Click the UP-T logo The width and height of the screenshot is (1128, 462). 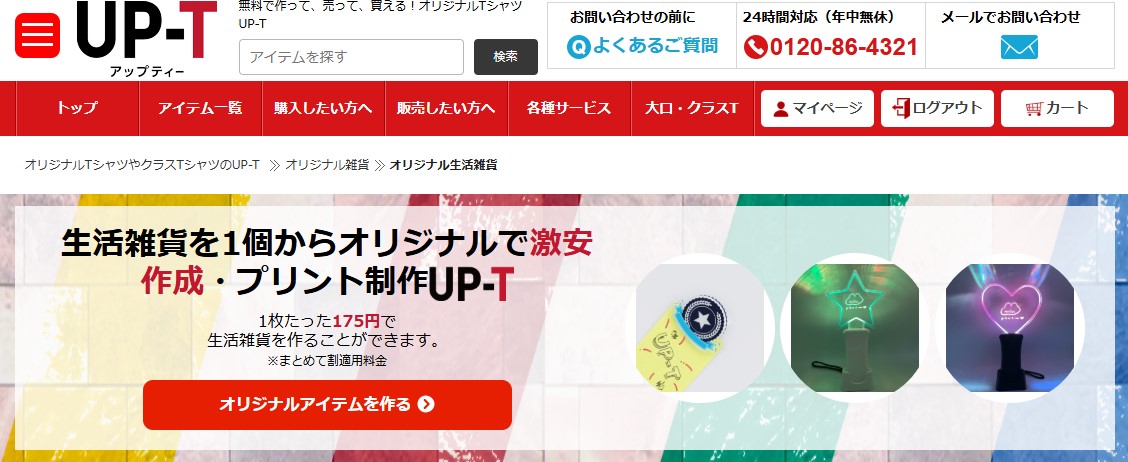point(146,39)
